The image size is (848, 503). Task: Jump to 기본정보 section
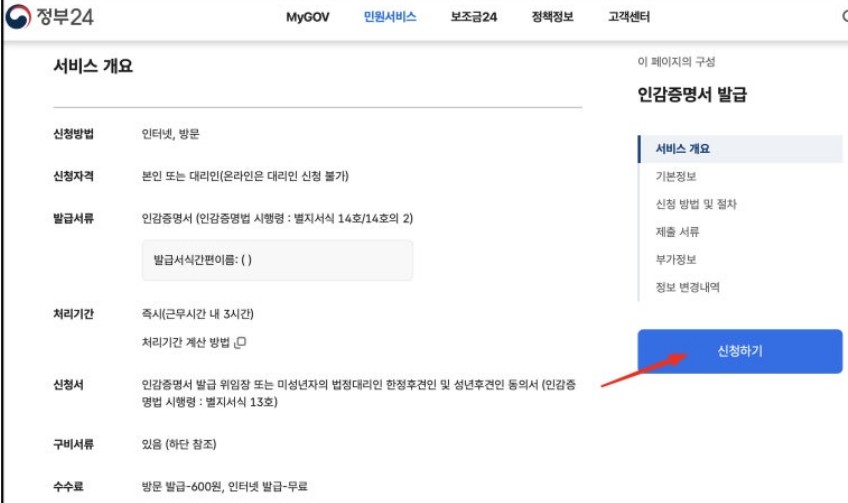(675, 176)
